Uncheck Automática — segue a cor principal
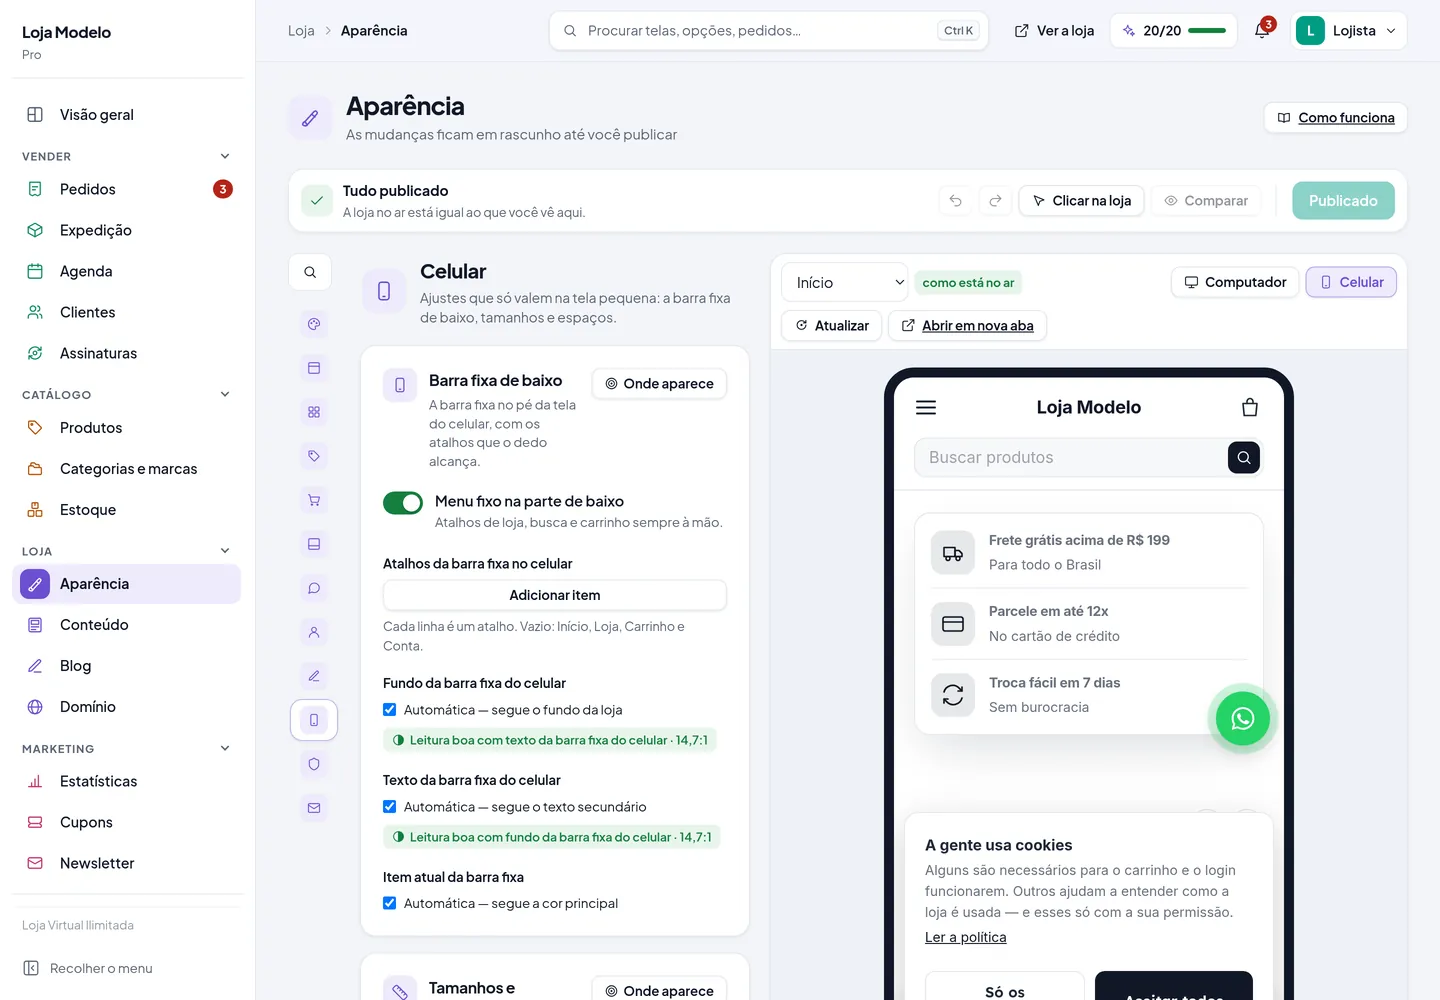The width and height of the screenshot is (1440, 1000). (x=390, y=903)
